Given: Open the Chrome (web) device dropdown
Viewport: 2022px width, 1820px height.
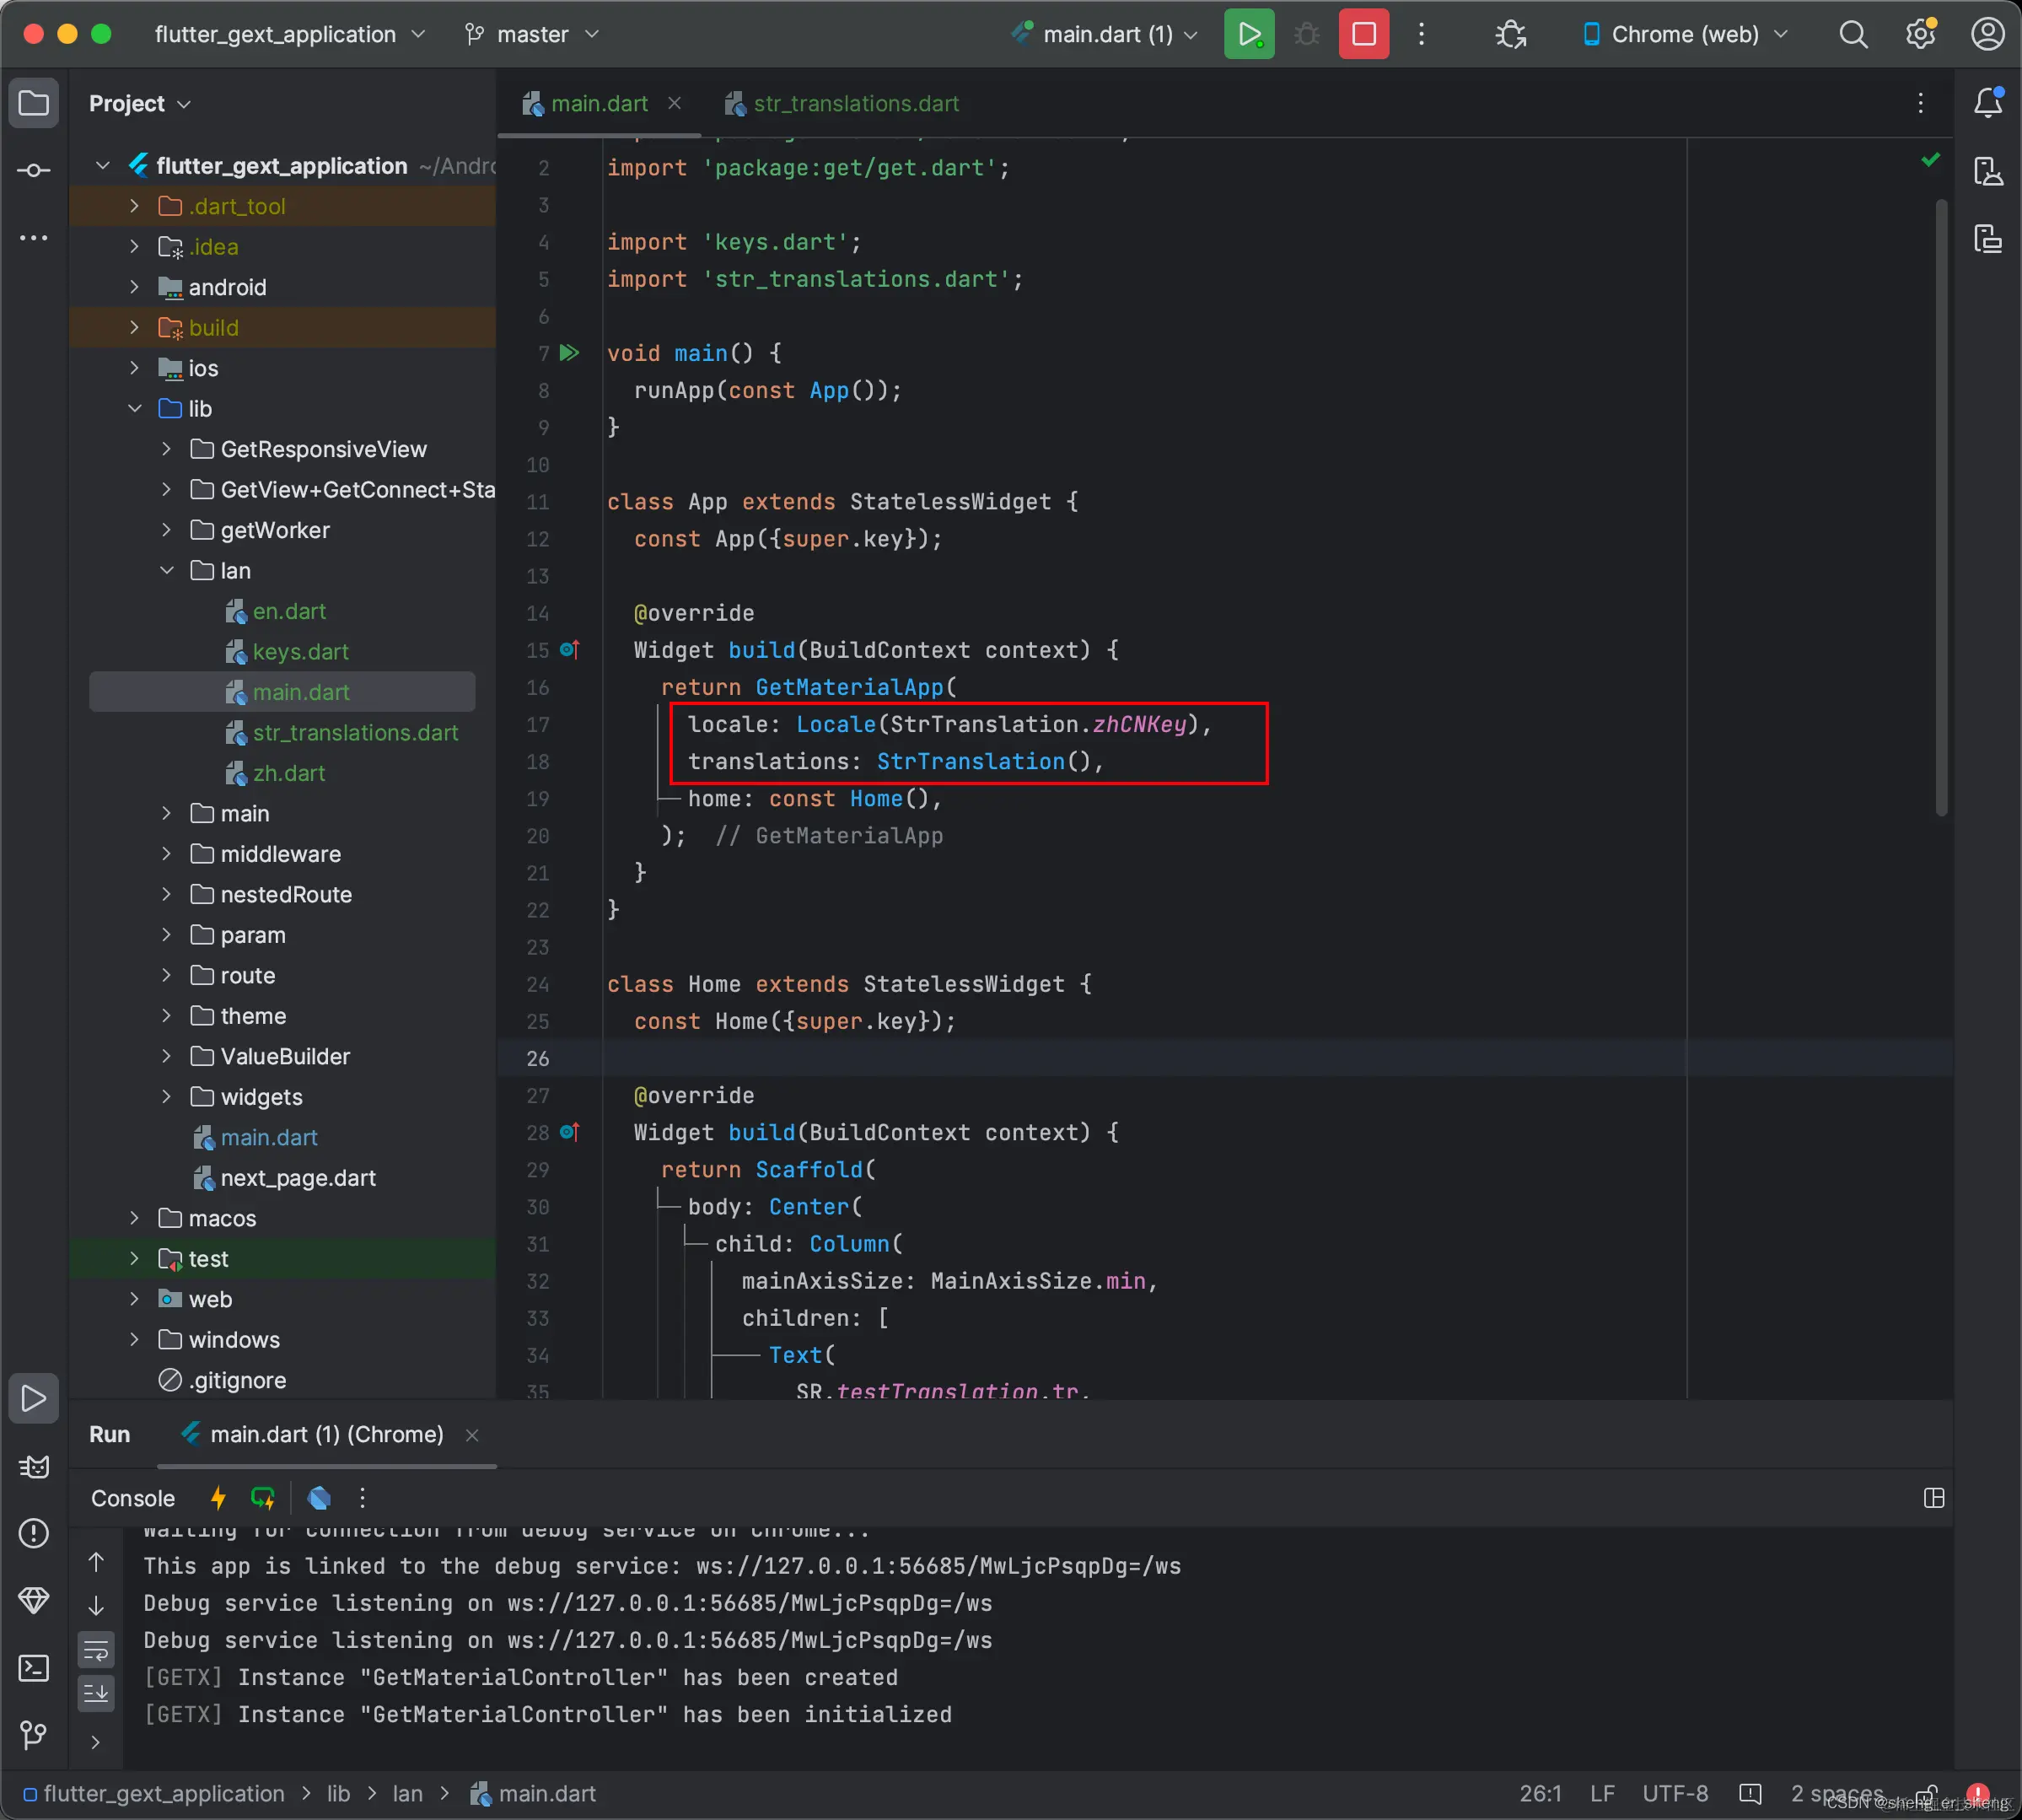Looking at the screenshot, I should pyautogui.click(x=1685, y=34).
